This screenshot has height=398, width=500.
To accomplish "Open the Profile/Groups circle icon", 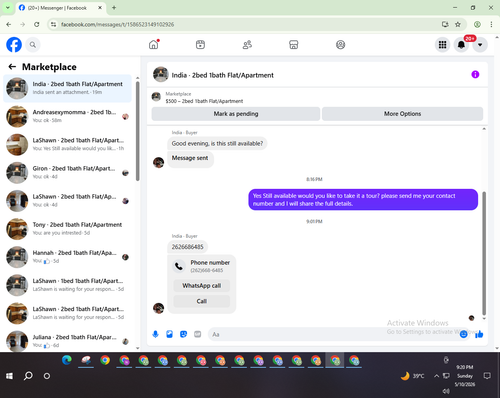I will (x=340, y=45).
